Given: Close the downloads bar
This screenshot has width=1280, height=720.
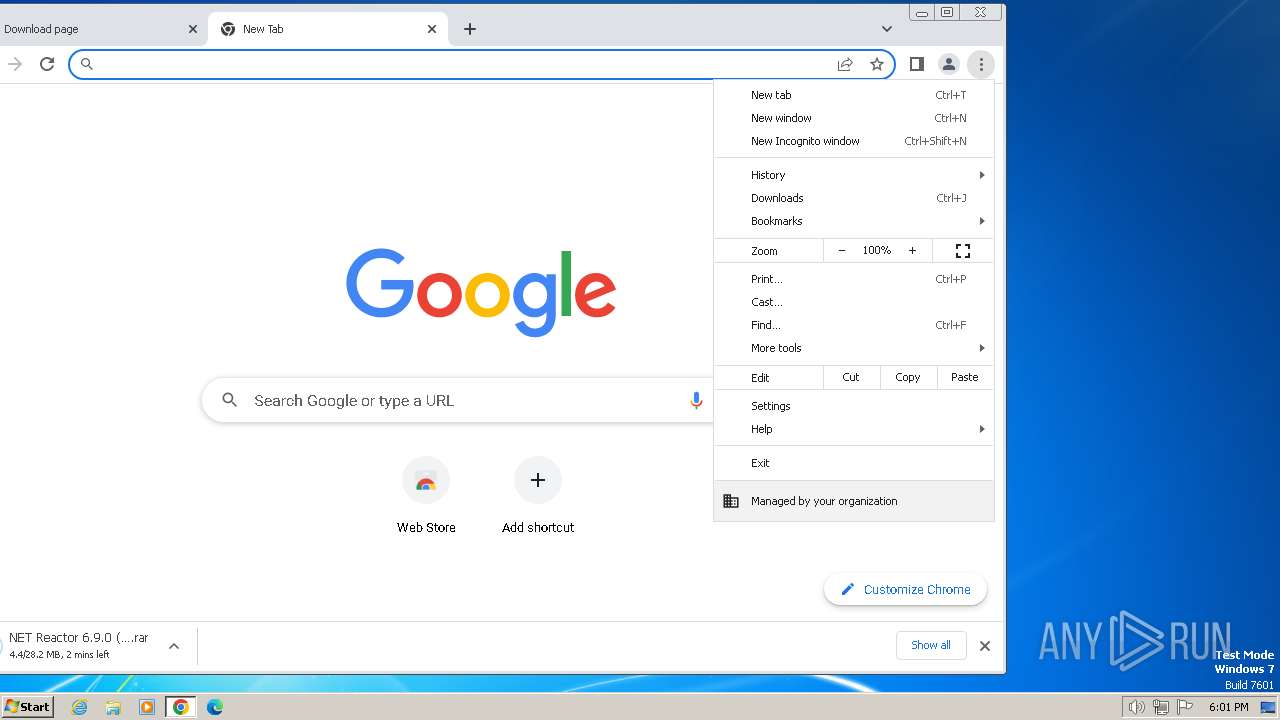Looking at the screenshot, I should coord(985,646).
